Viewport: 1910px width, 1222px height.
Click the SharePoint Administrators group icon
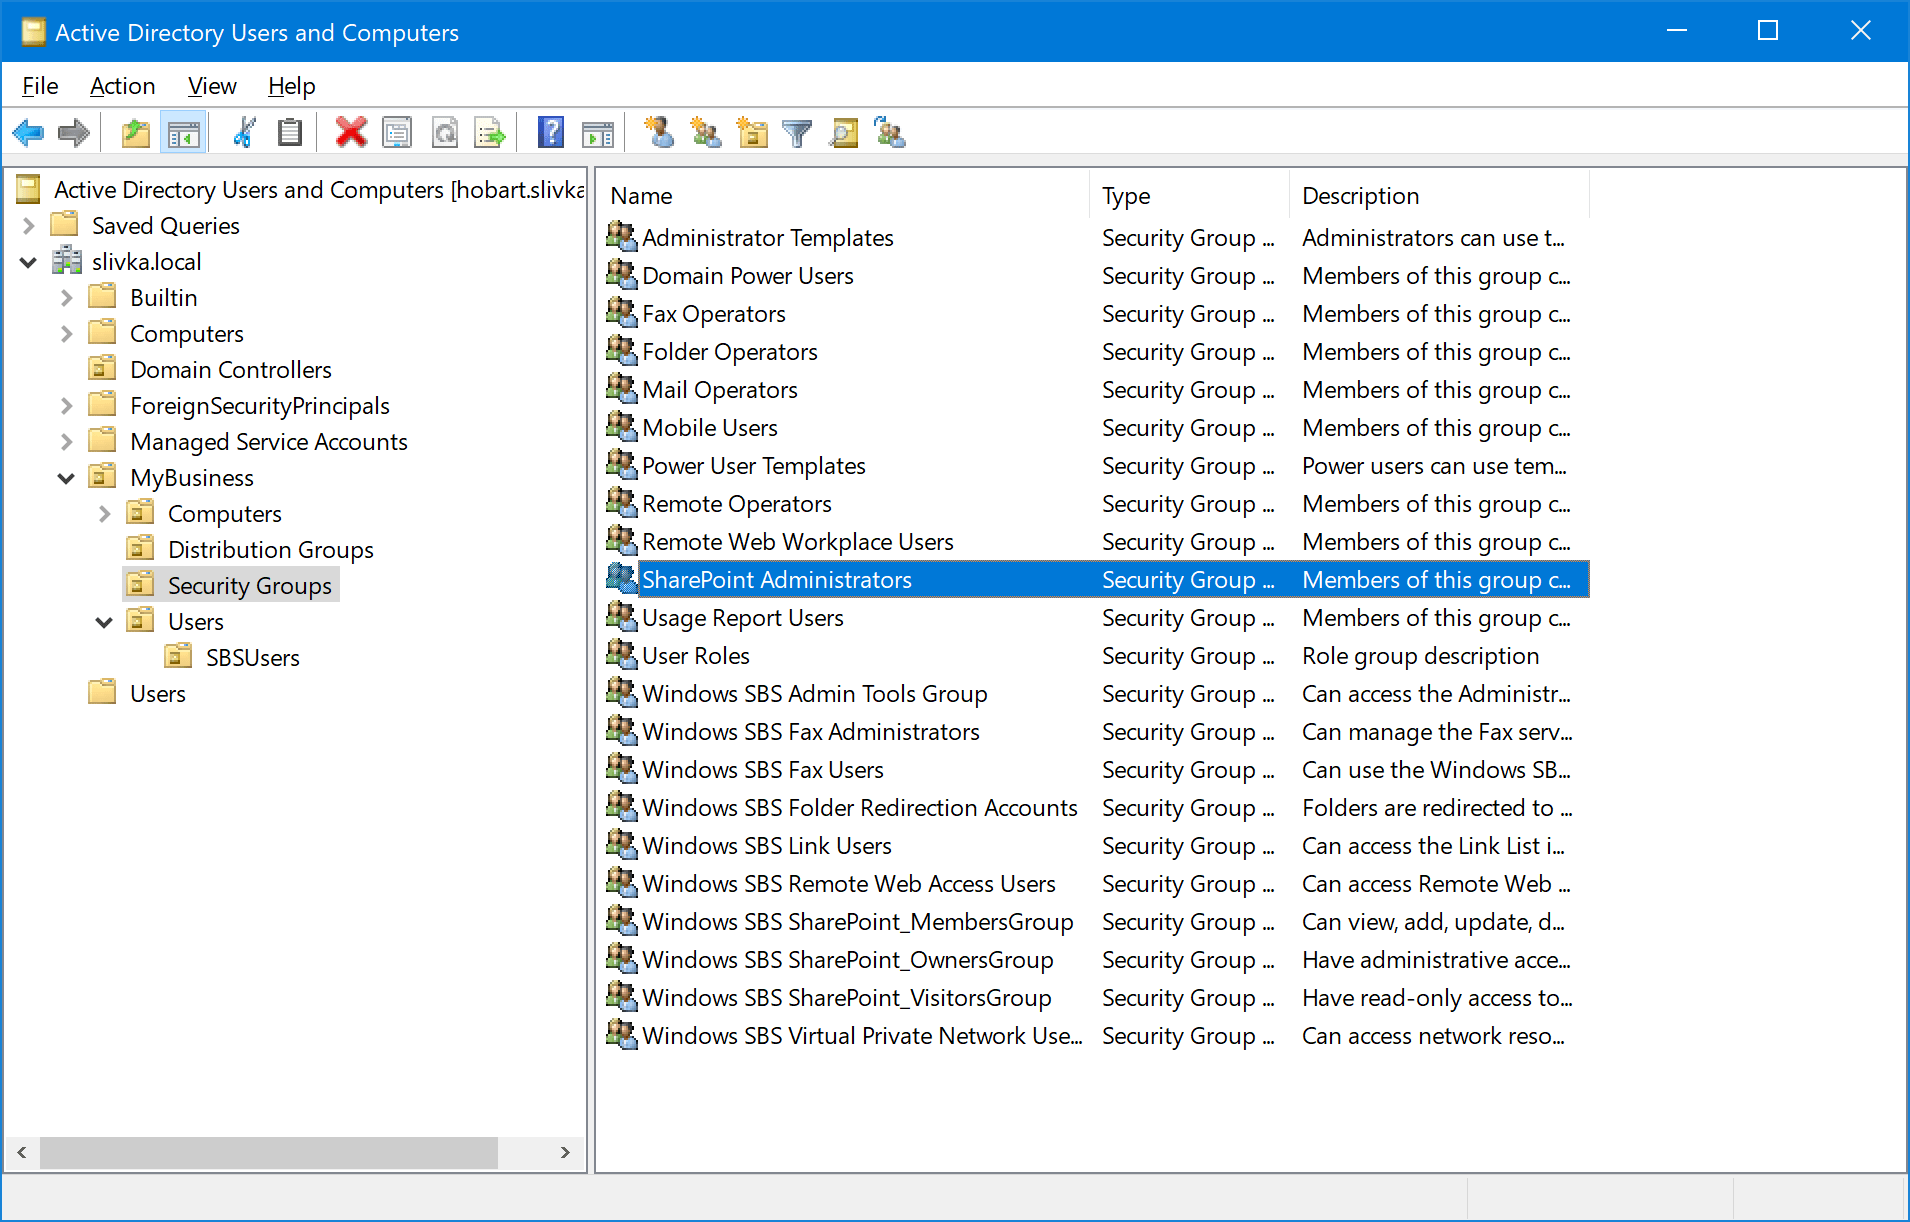click(x=621, y=578)
